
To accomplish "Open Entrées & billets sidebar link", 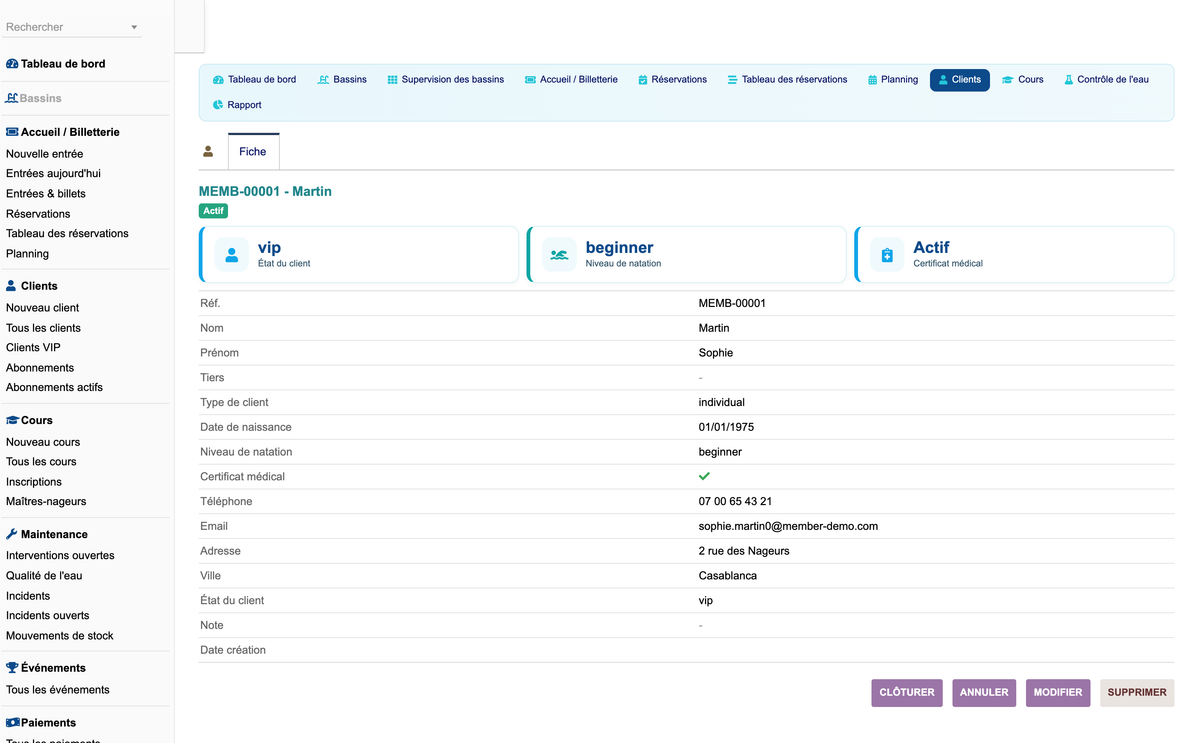I will click(x=46, y=194).
